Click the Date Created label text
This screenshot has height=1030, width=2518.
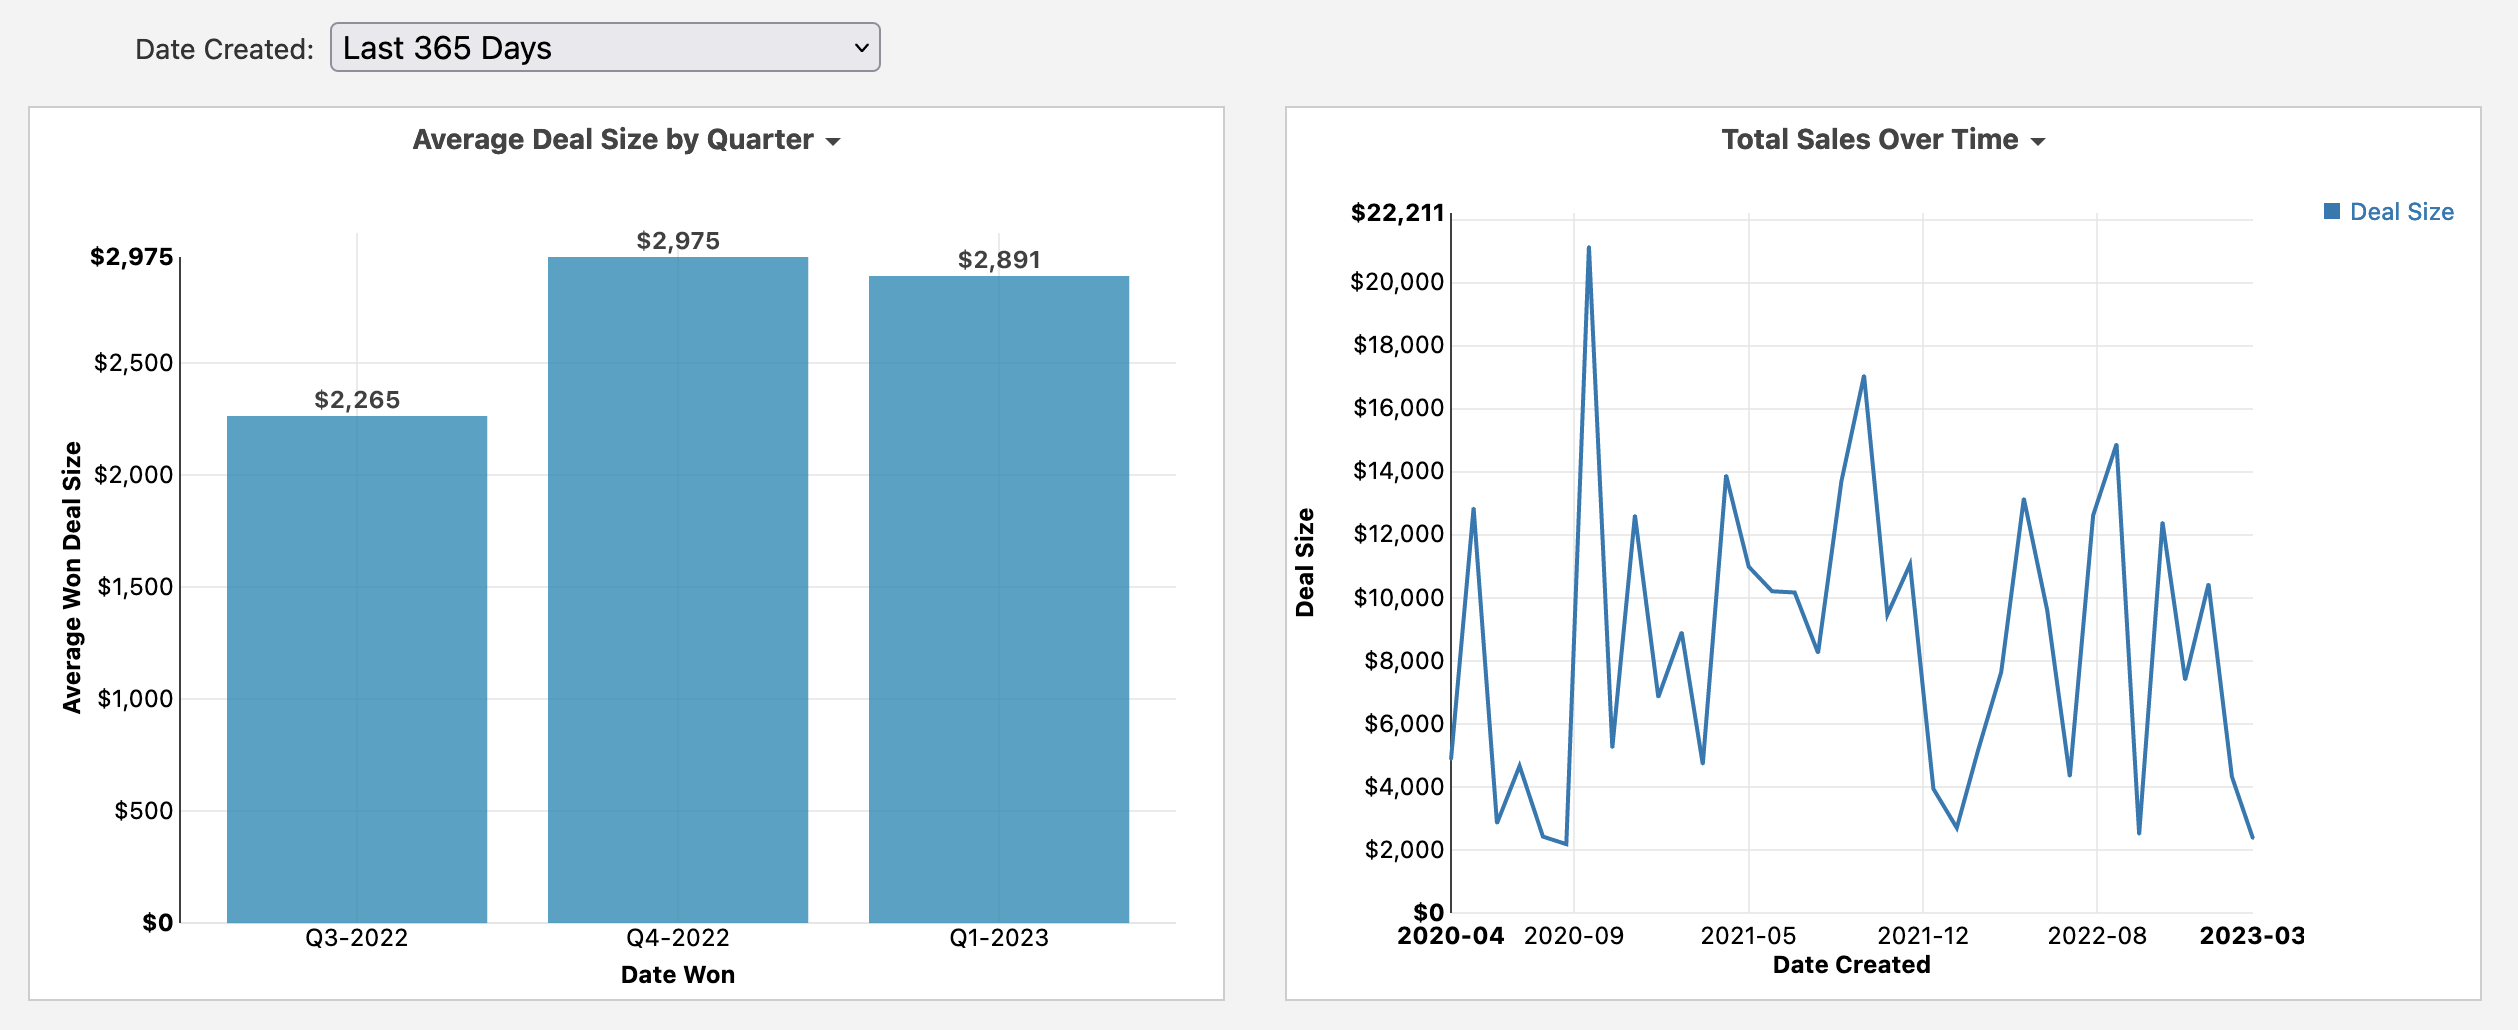tap(221, 46)
